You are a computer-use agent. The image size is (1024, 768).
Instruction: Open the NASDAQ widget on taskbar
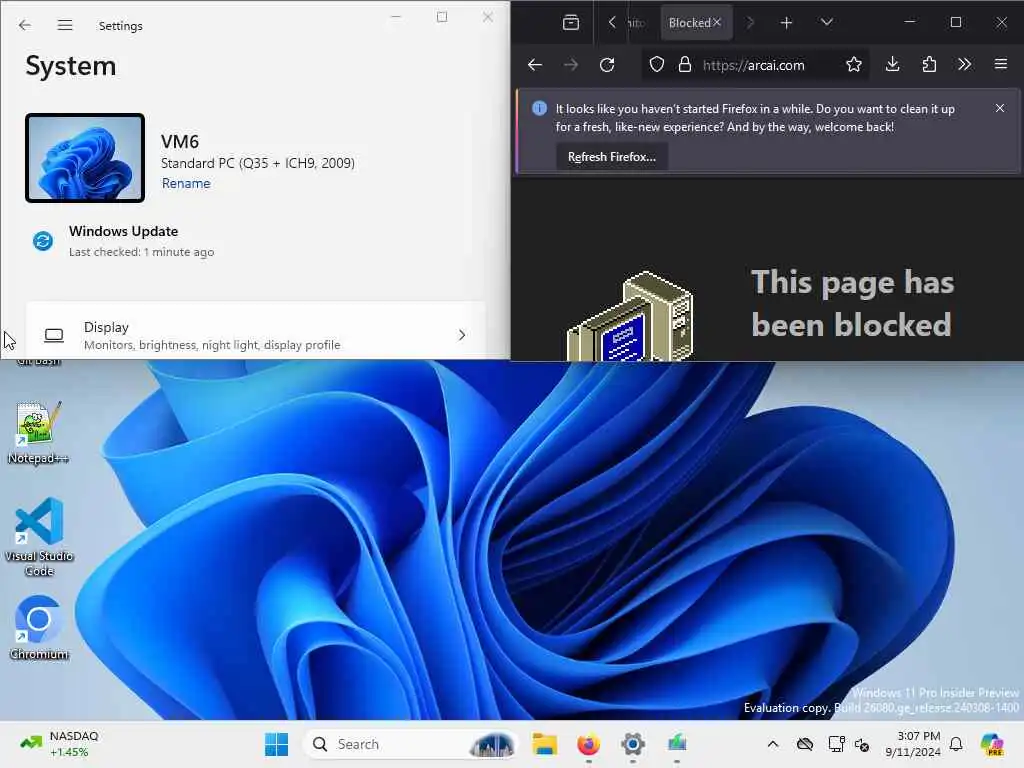coord(60,744)
